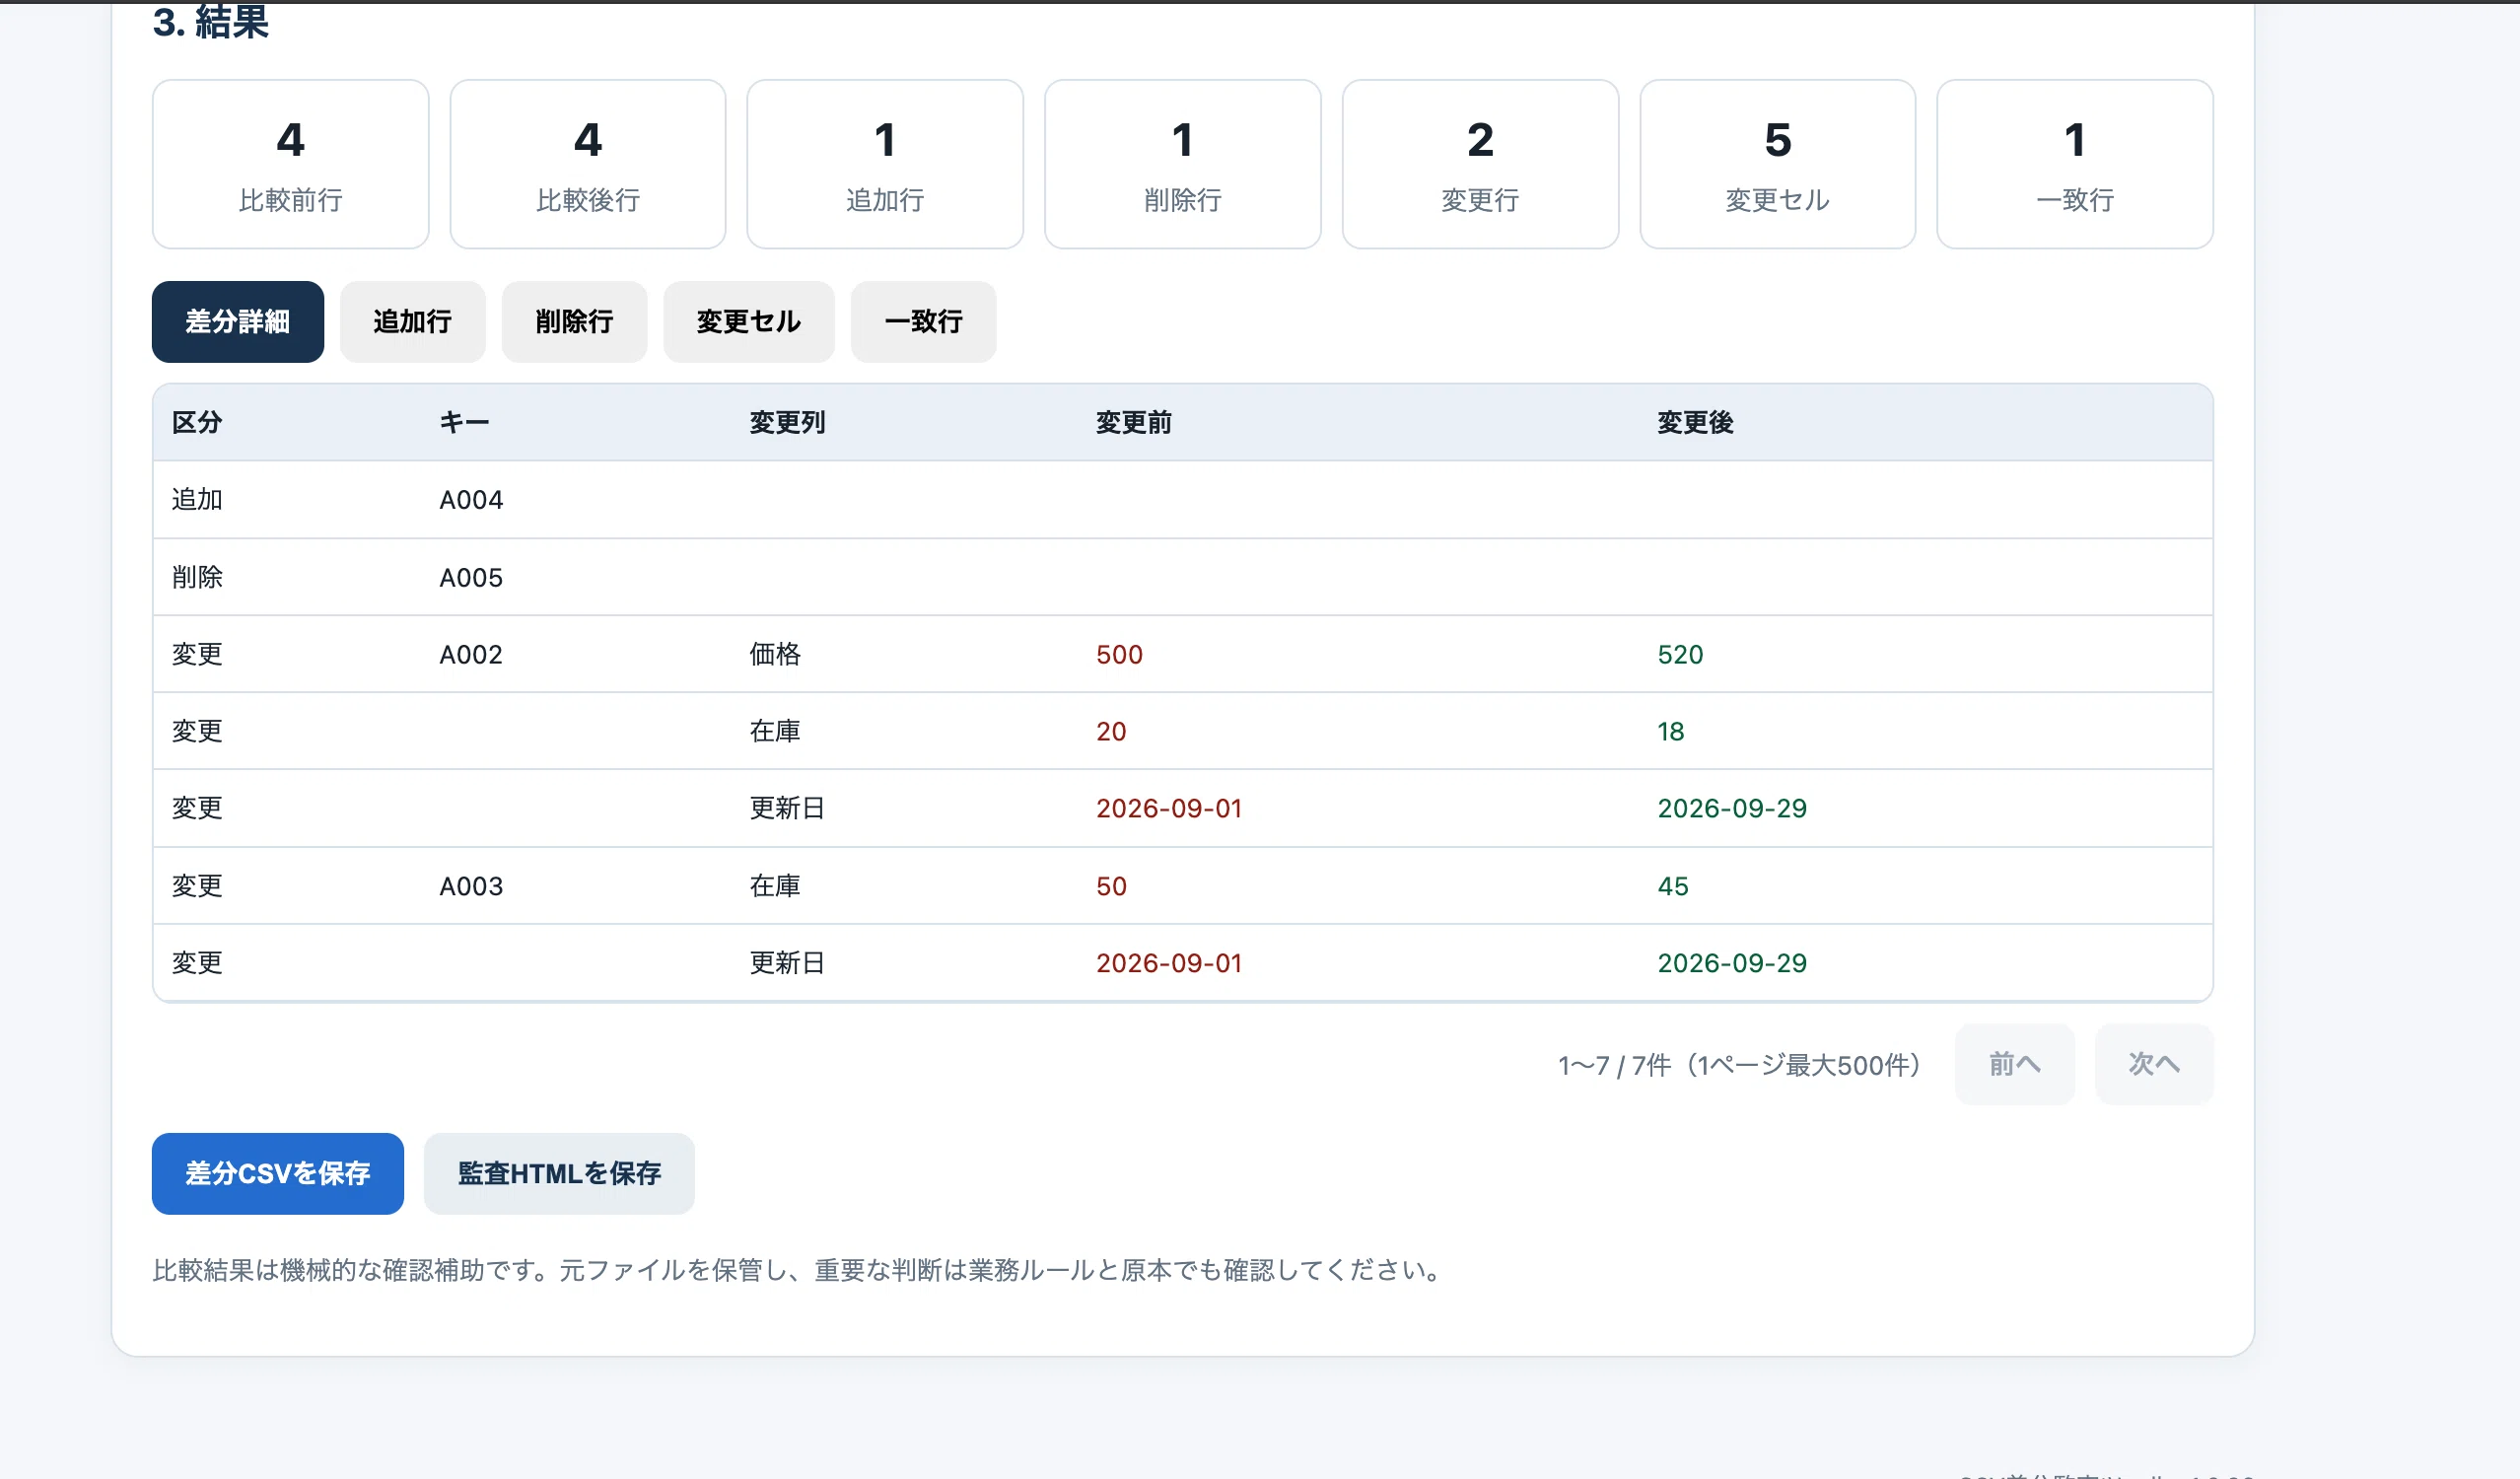The height and width of the screenshot is (1479, 2520).
Task: Go to next page with 次へ
Action: click(x=2154, y=1063)
